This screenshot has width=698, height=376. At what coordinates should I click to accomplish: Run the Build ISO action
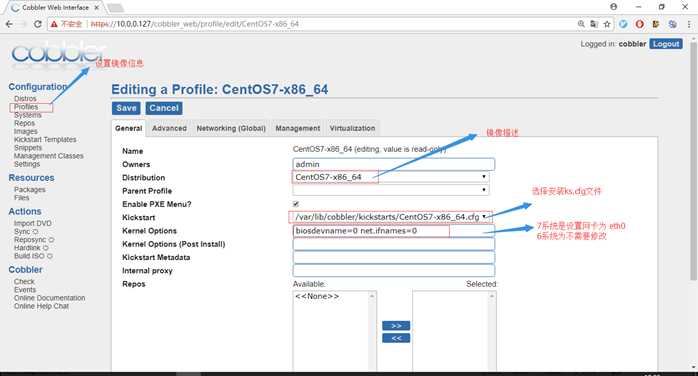point(33,256)
